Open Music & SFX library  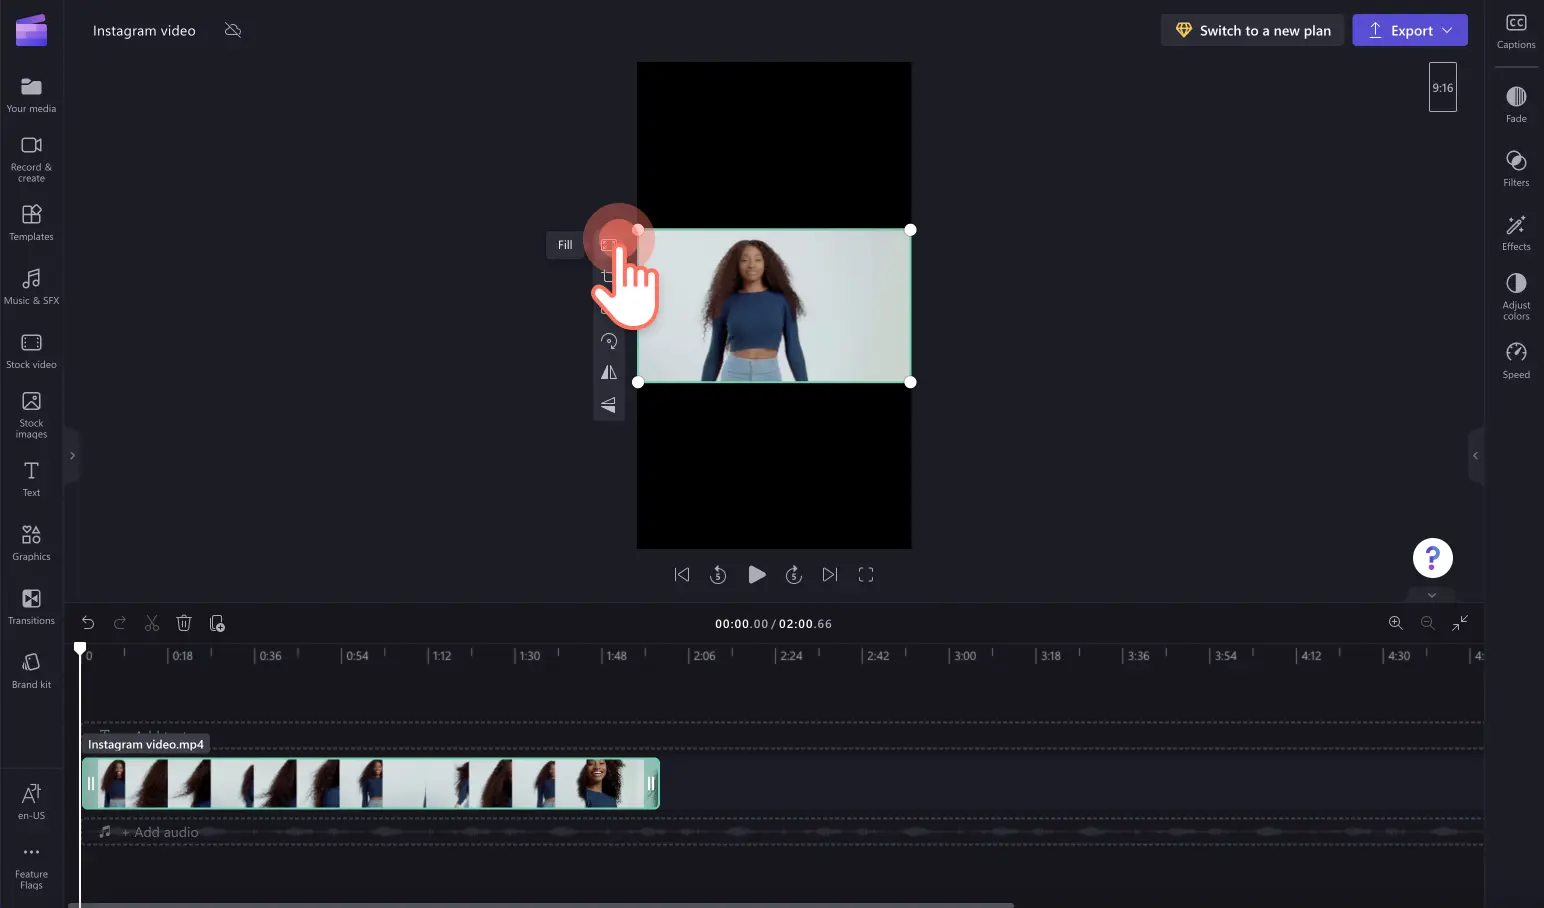(x=31, y=286)
